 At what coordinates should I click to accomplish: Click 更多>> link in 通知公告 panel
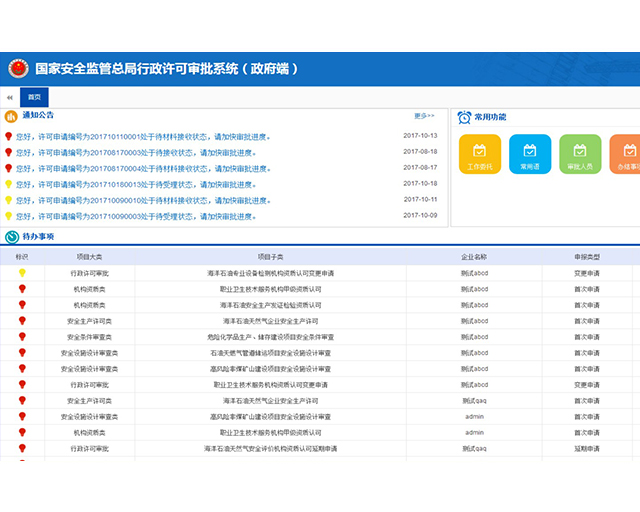click(x=424, y=116)
